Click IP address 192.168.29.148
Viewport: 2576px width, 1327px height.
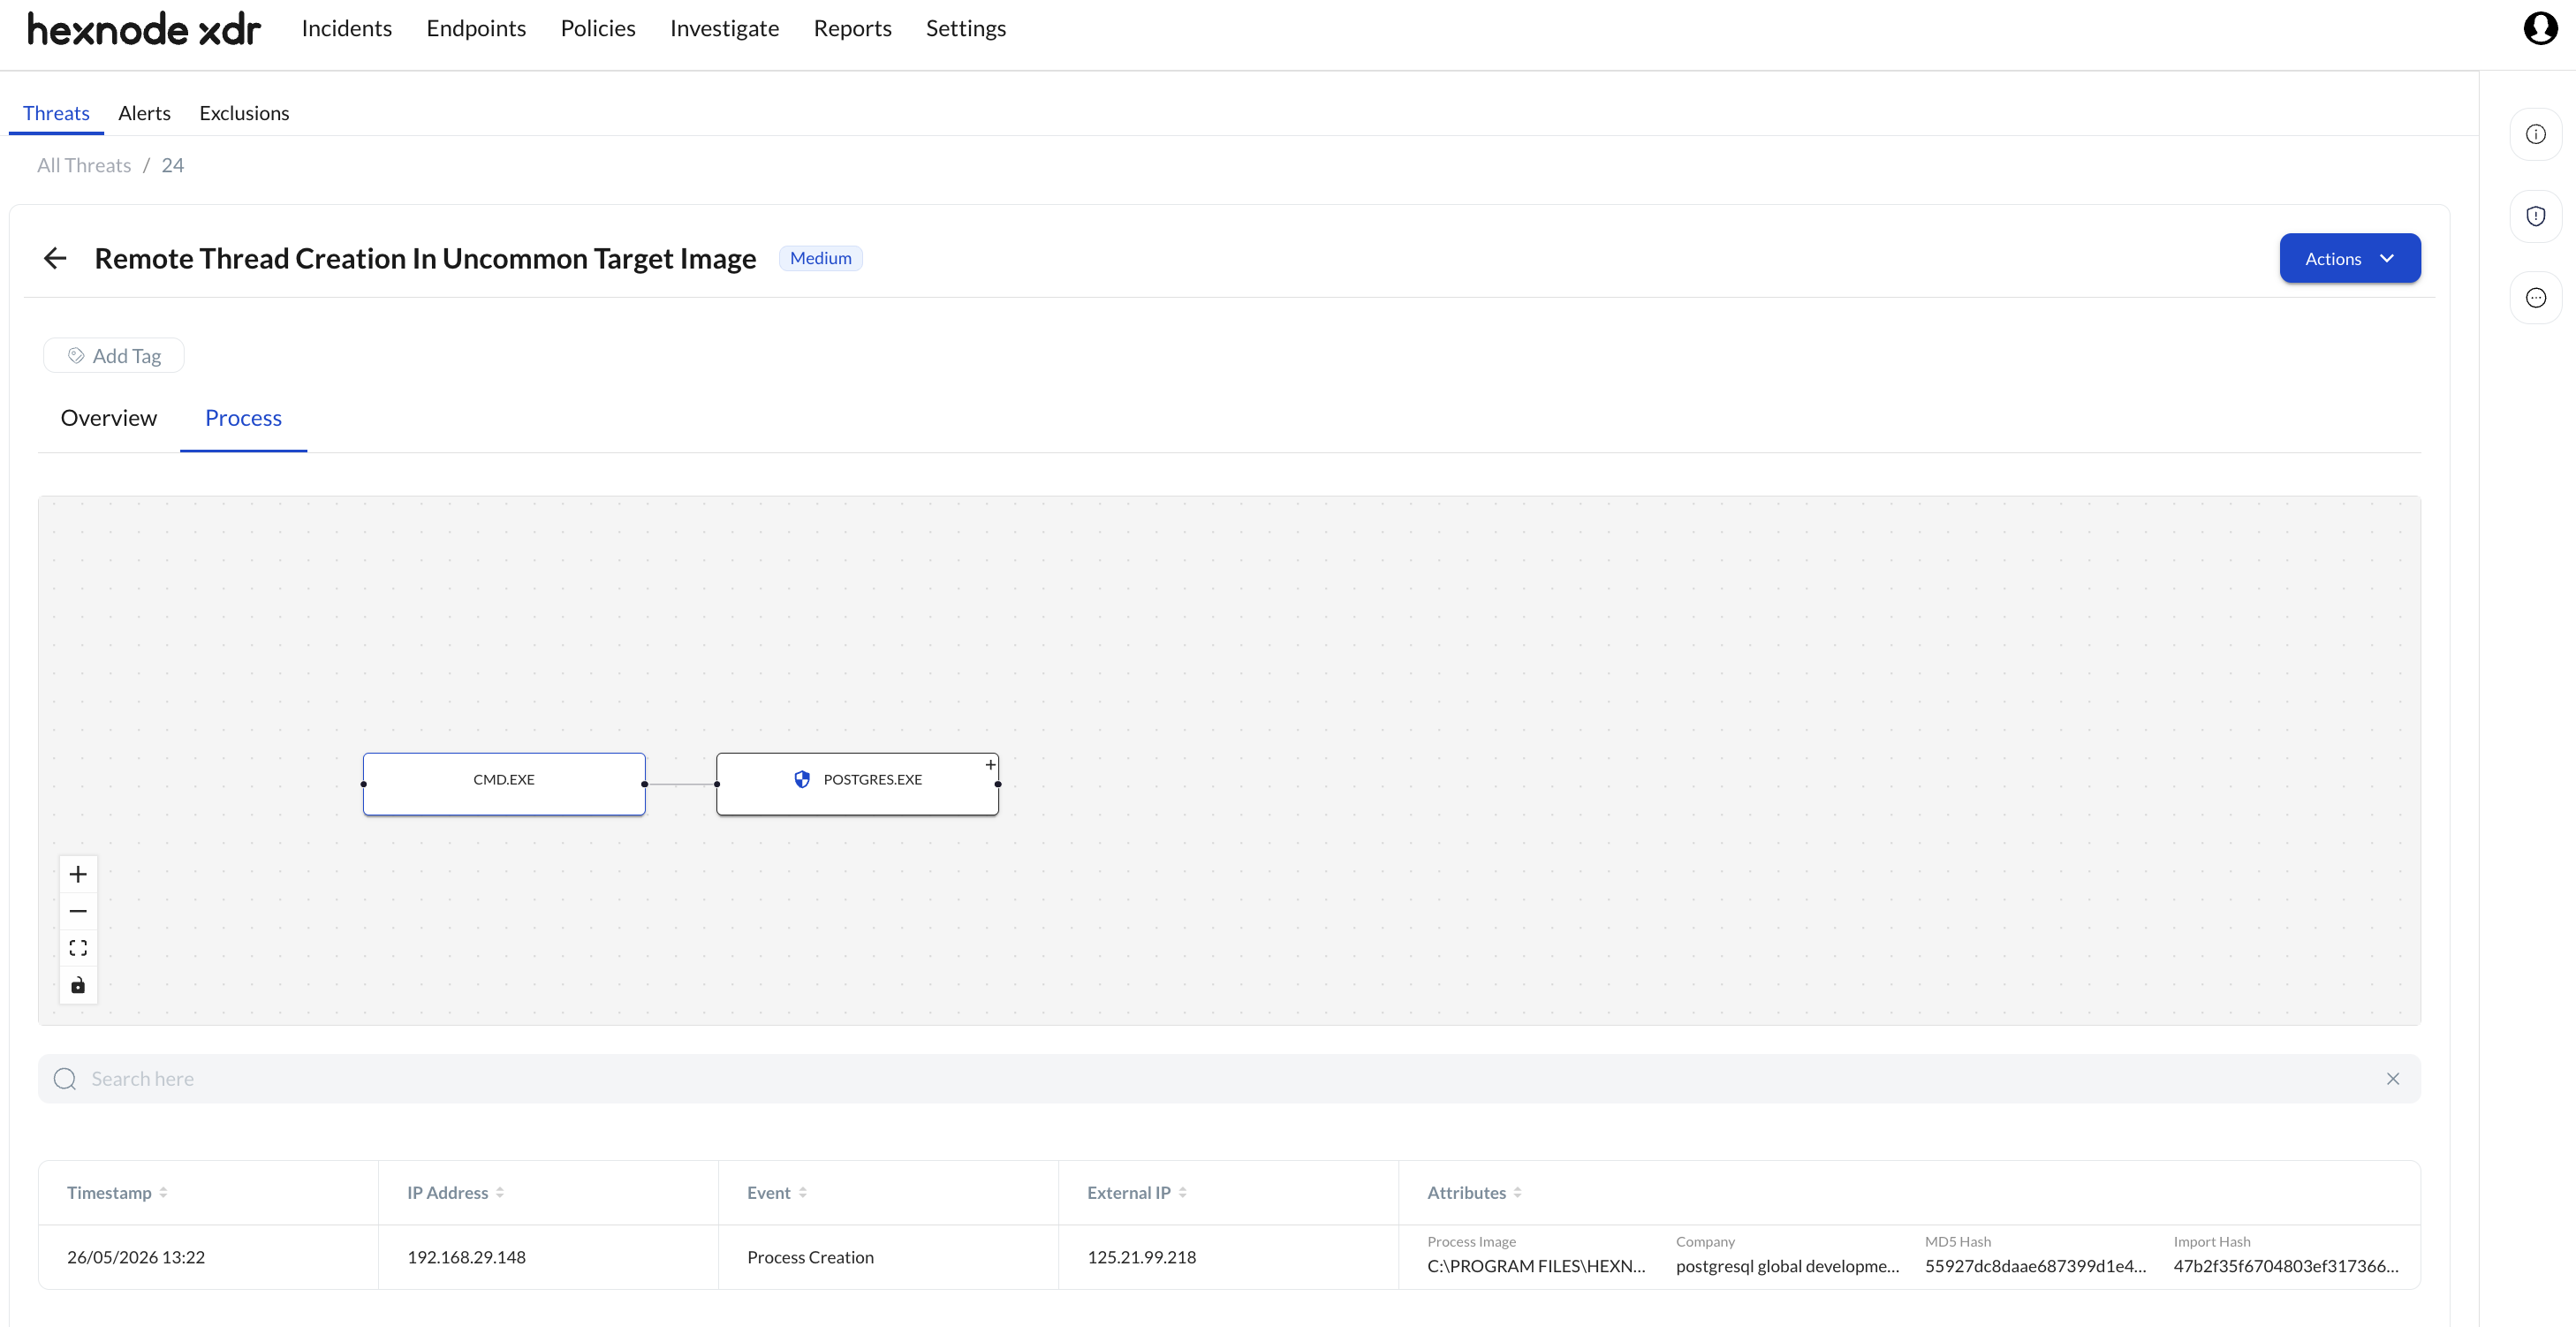(x=466, y=1257)
